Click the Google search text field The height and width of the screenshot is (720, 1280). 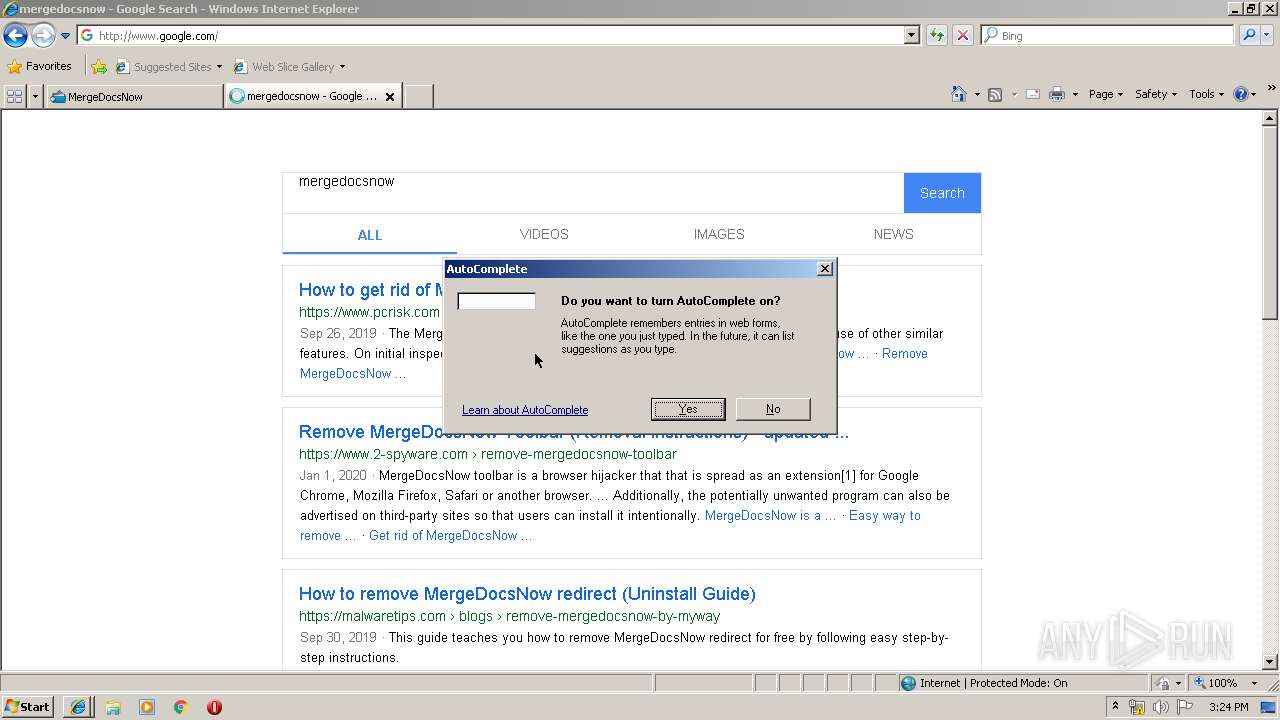[x=593, y=192]
